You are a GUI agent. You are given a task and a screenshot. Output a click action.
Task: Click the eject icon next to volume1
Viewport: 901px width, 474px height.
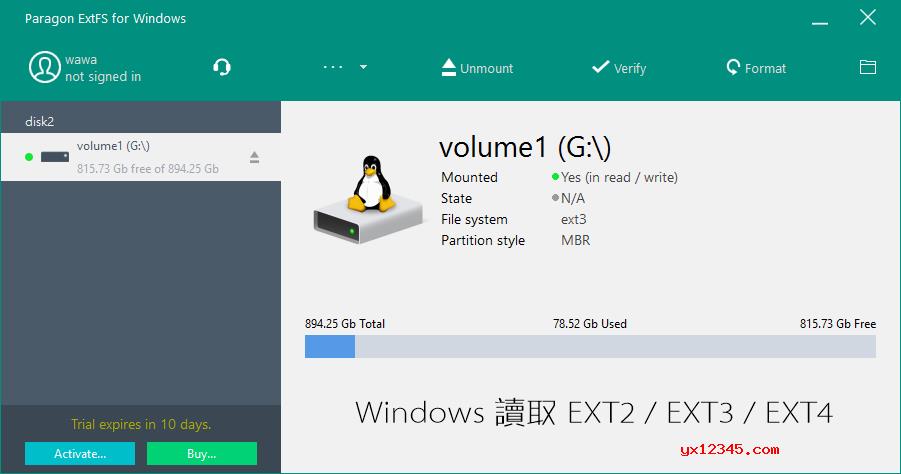point(255,157)
